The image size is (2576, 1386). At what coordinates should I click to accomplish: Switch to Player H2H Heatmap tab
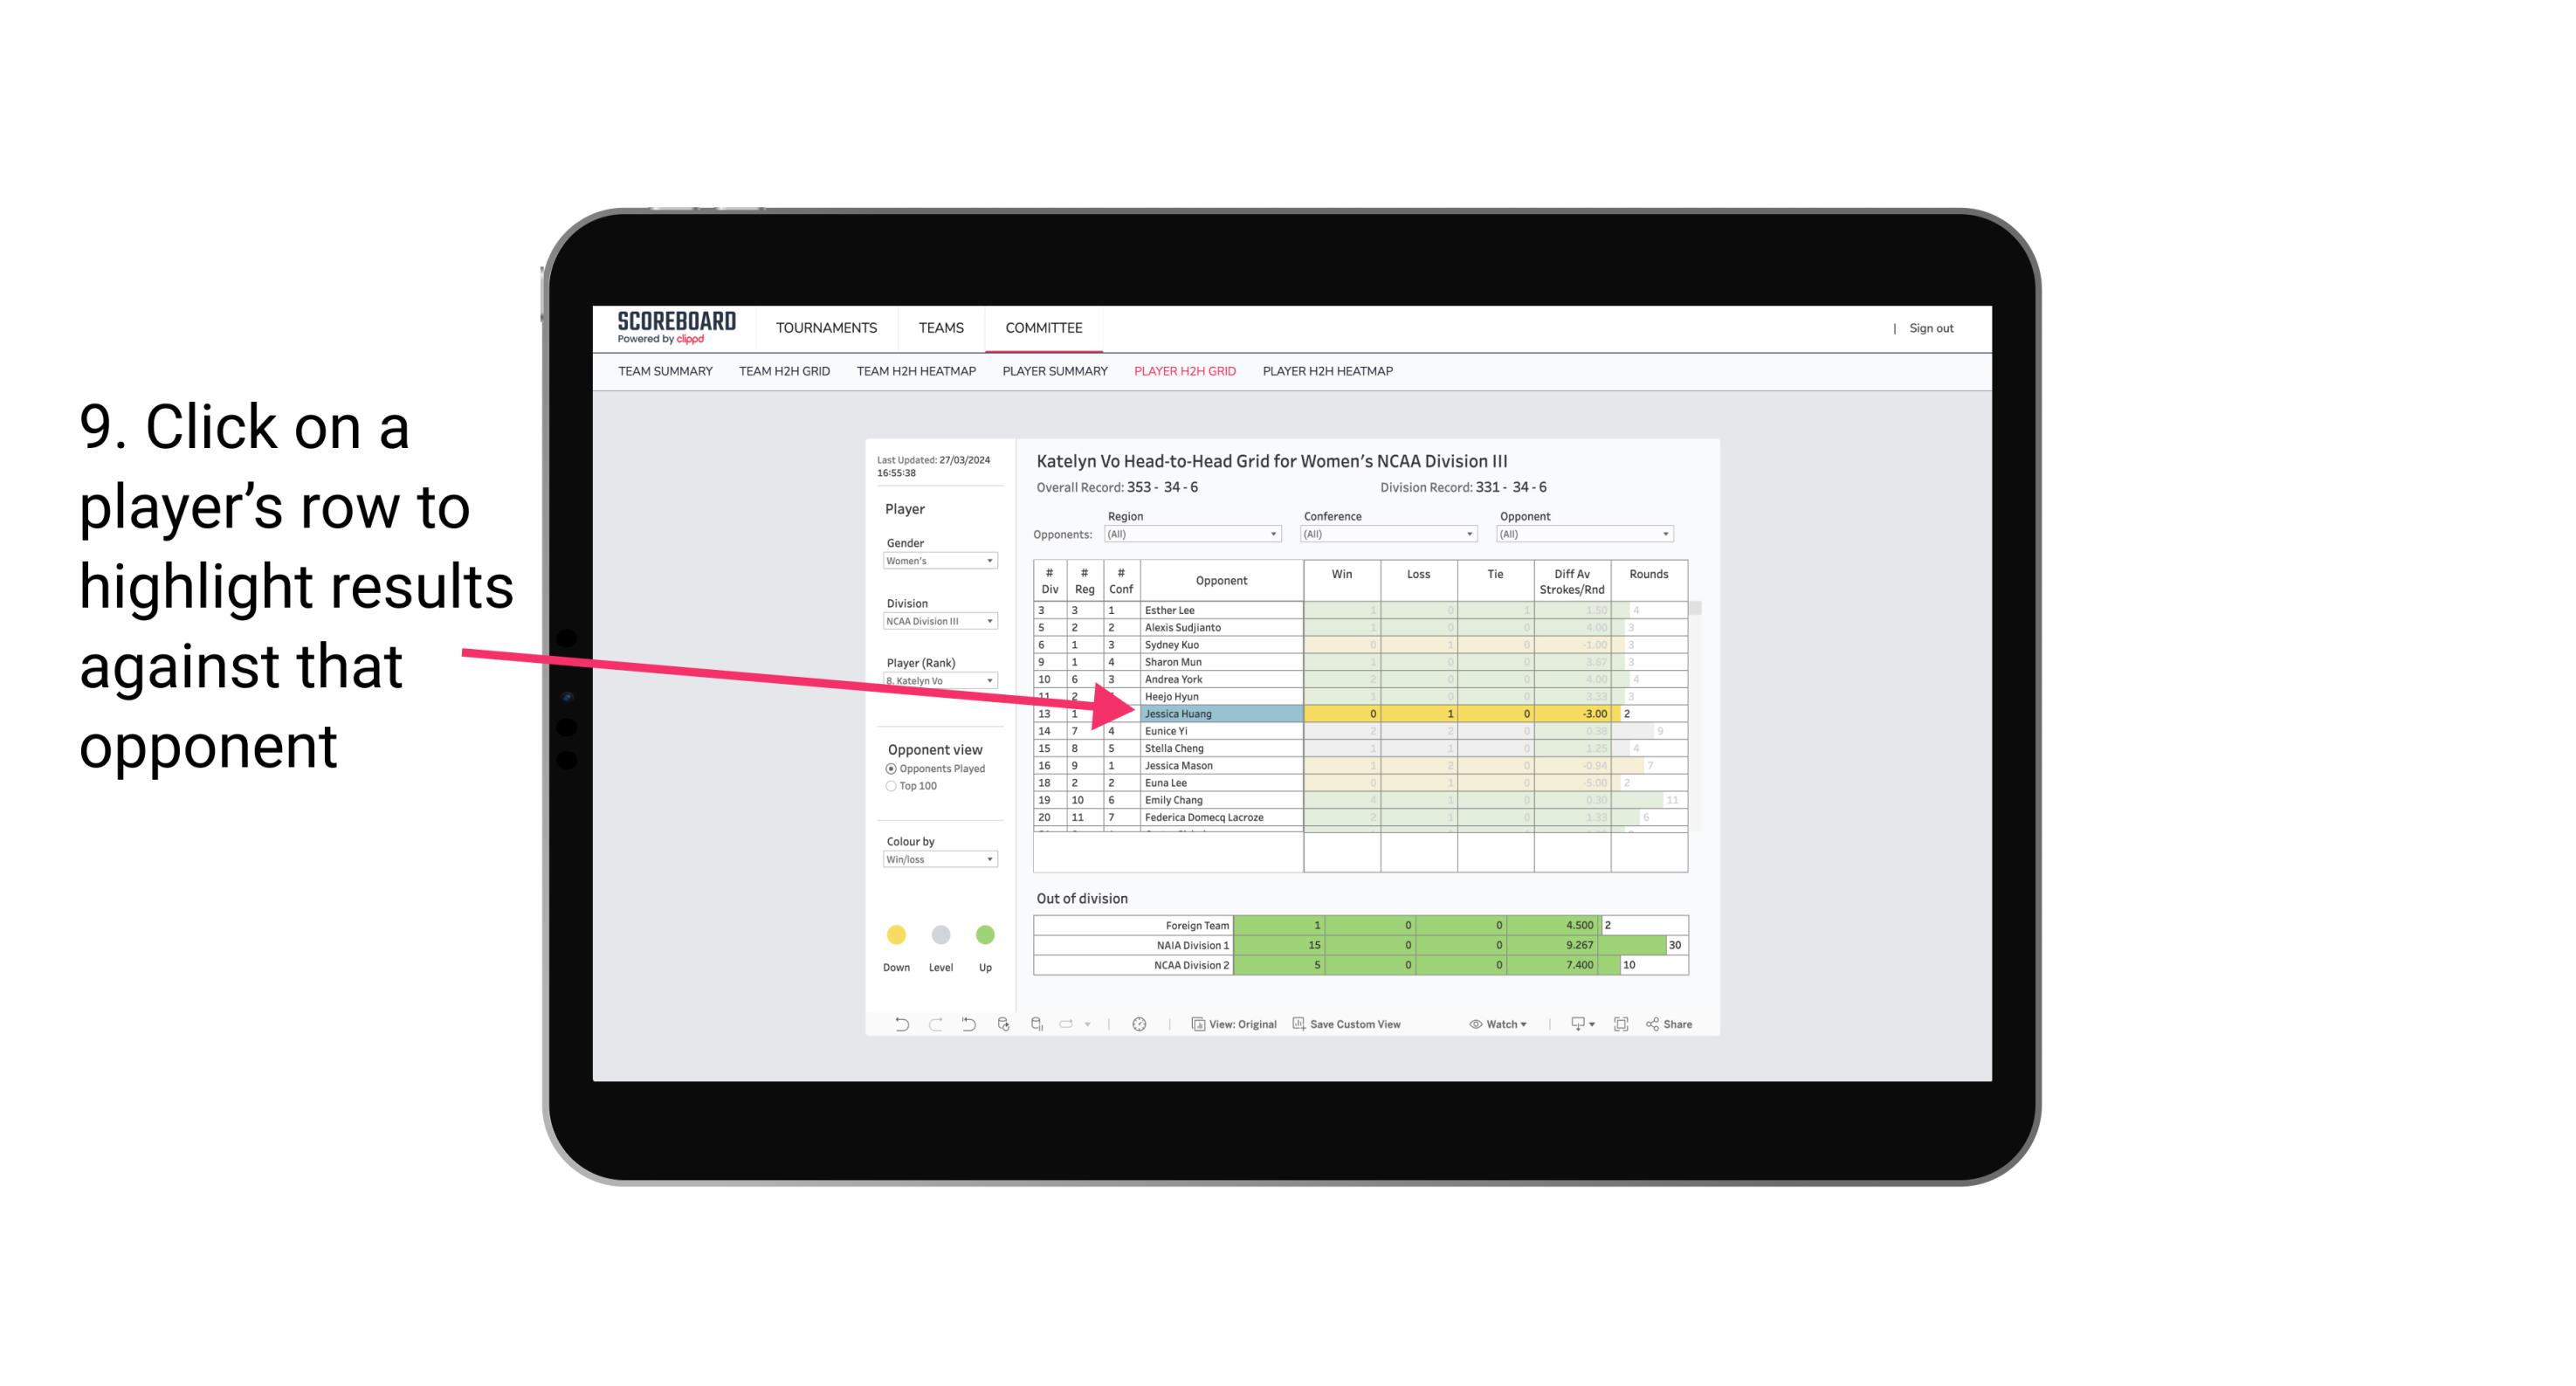coord(1329,374)
